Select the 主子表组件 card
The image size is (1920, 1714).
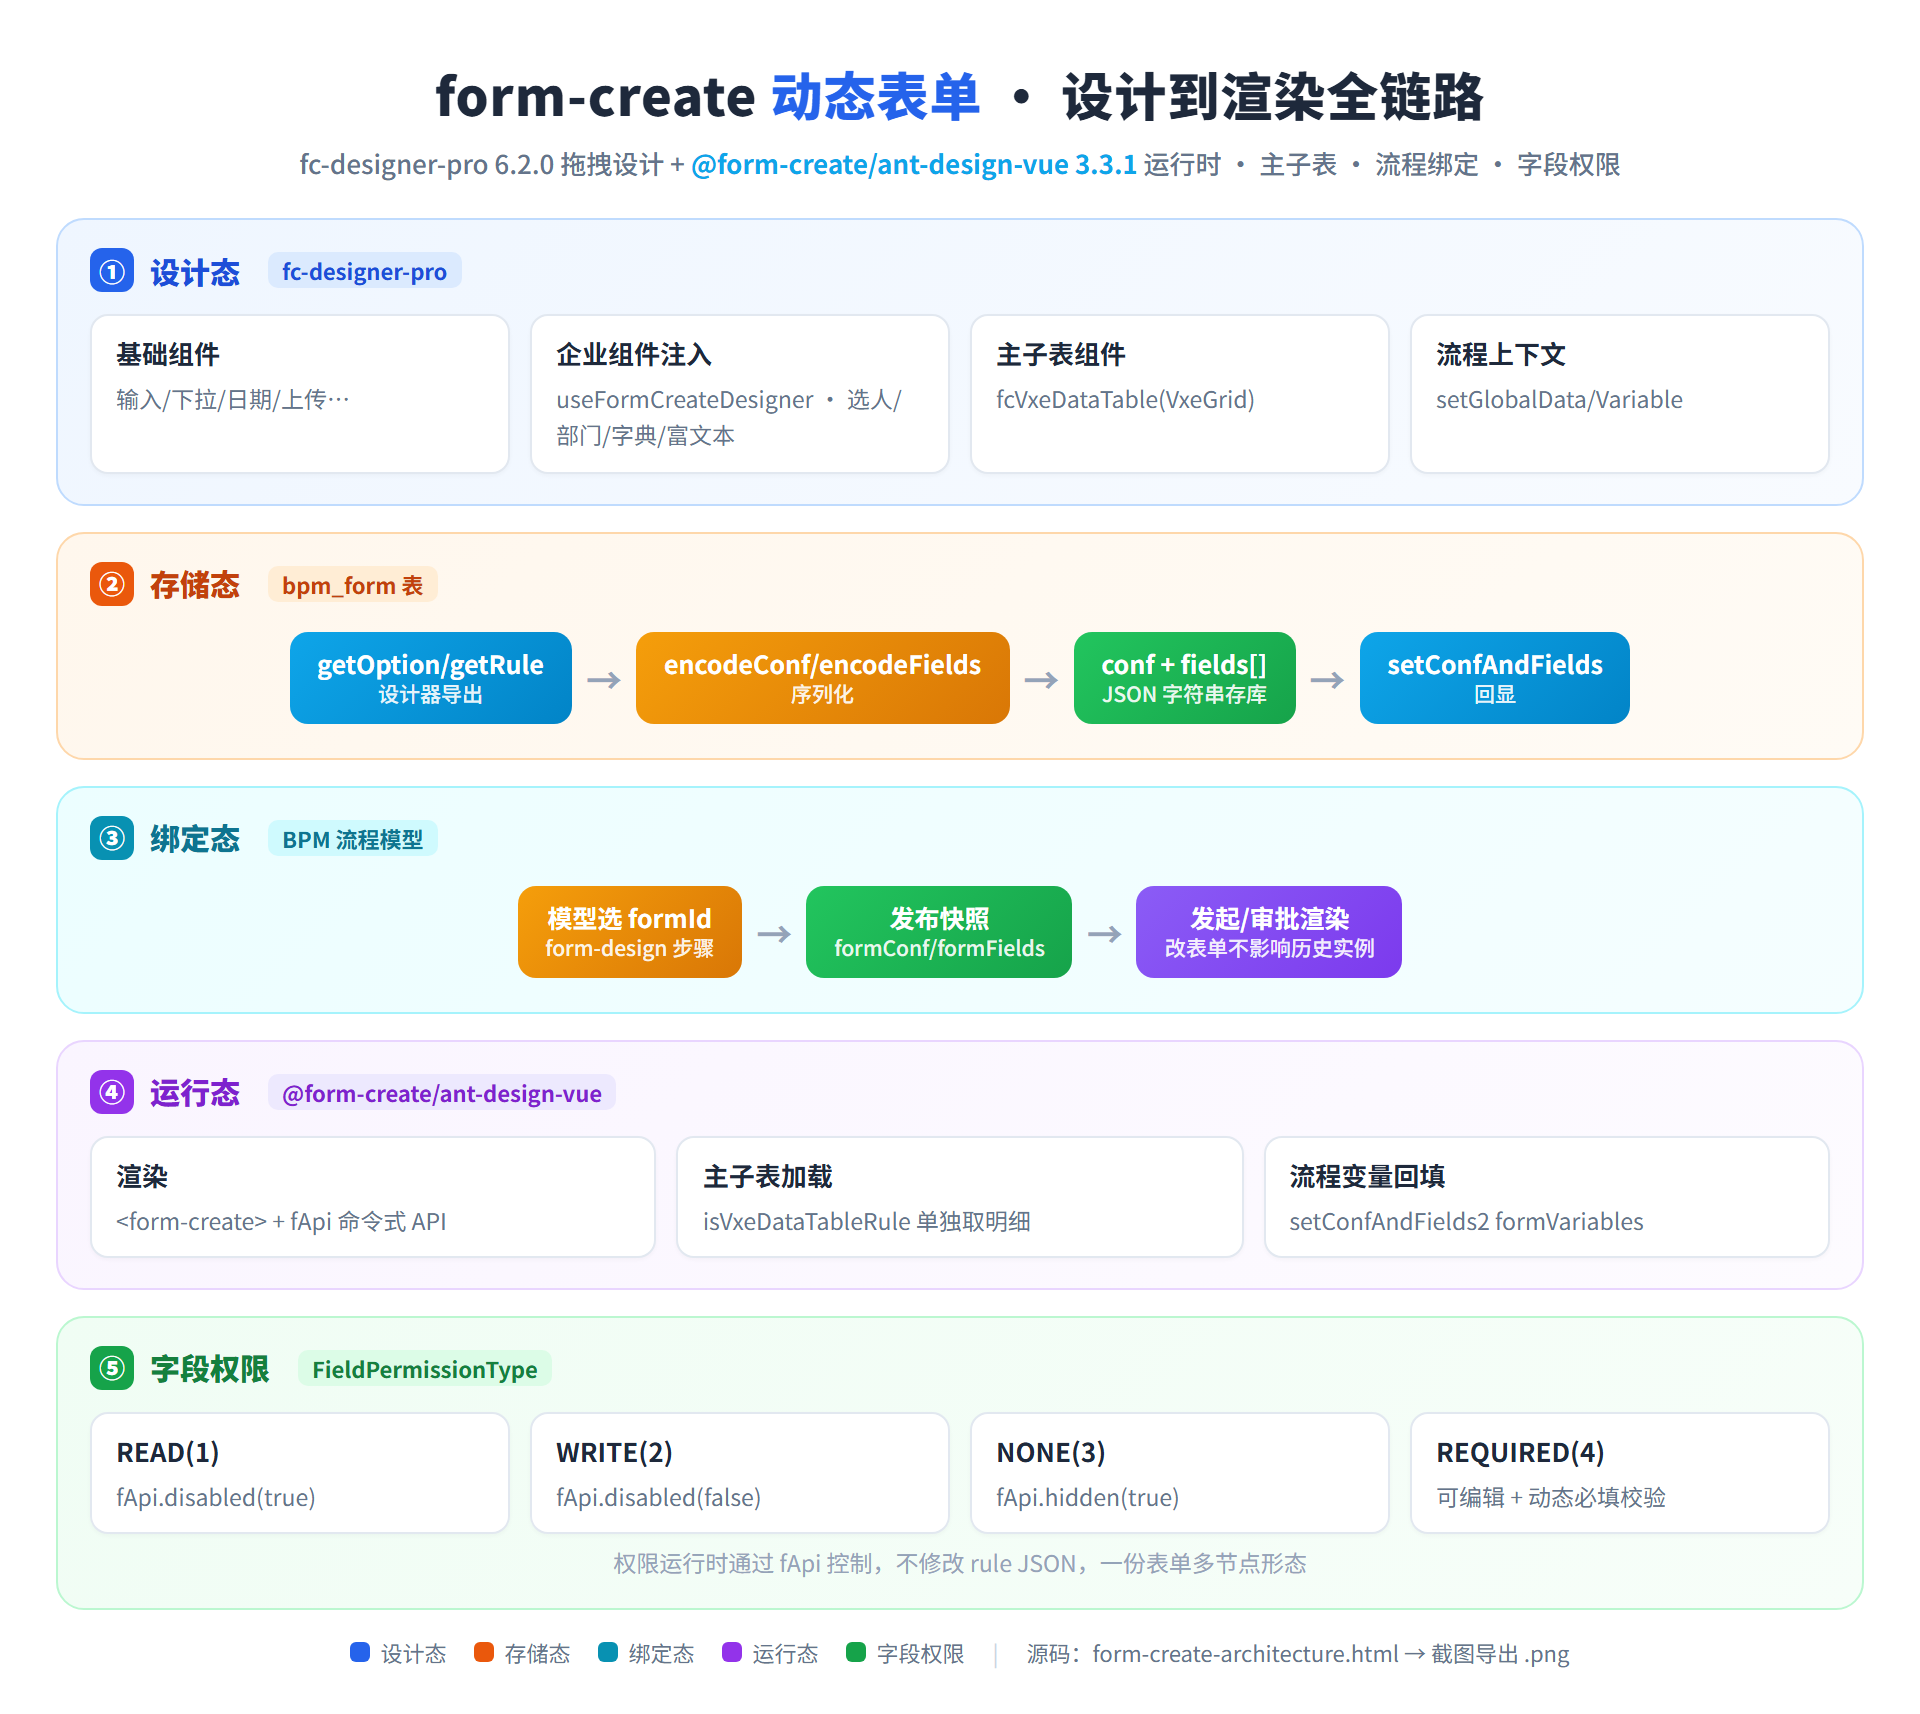[x=1180, y=394]
